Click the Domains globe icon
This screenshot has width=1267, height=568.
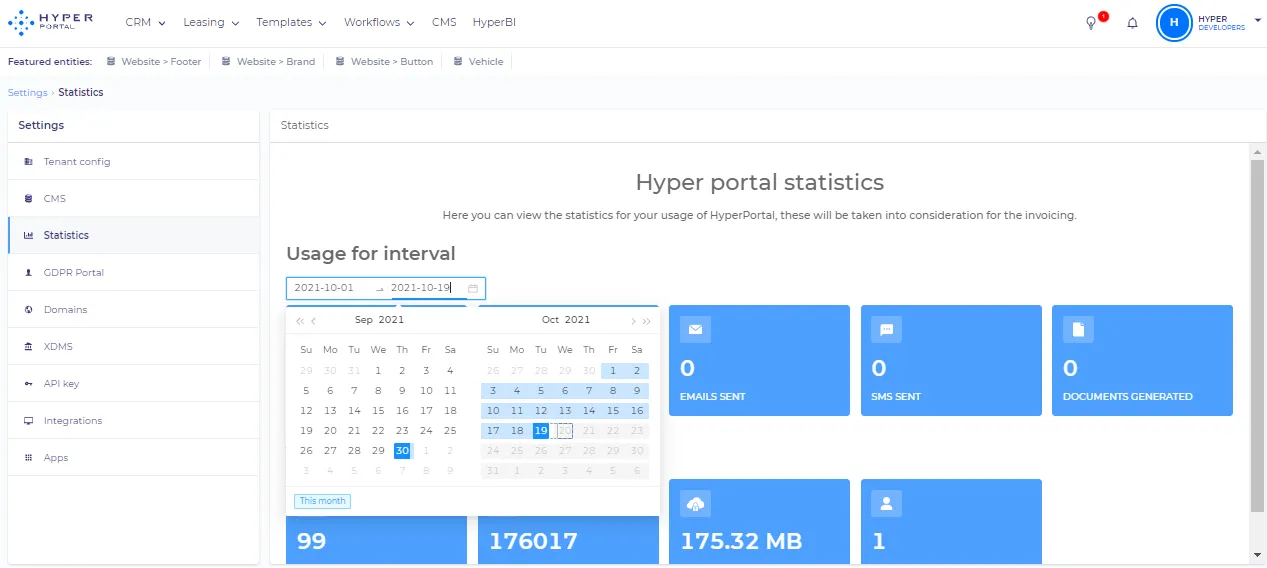click(28, 310)
